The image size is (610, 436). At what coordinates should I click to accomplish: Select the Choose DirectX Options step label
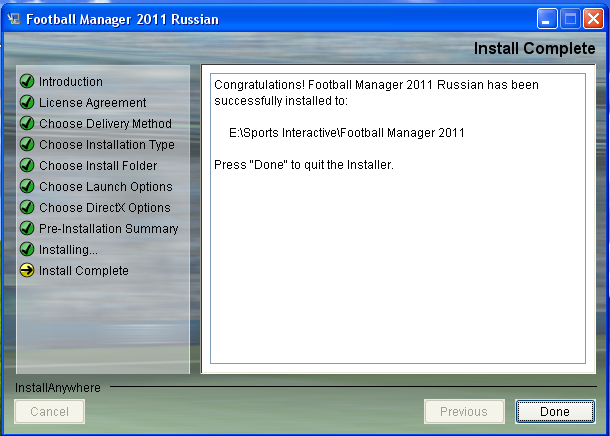click(x=105, y=208)
